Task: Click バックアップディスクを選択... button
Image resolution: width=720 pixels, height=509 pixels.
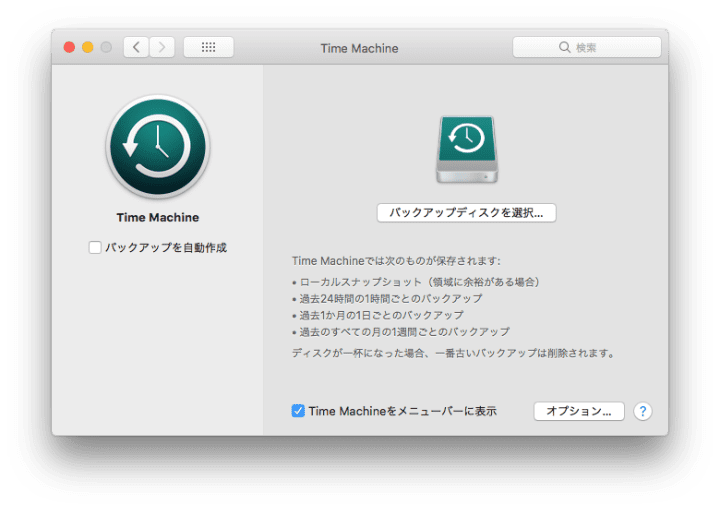Action: [x=467, y=213]
